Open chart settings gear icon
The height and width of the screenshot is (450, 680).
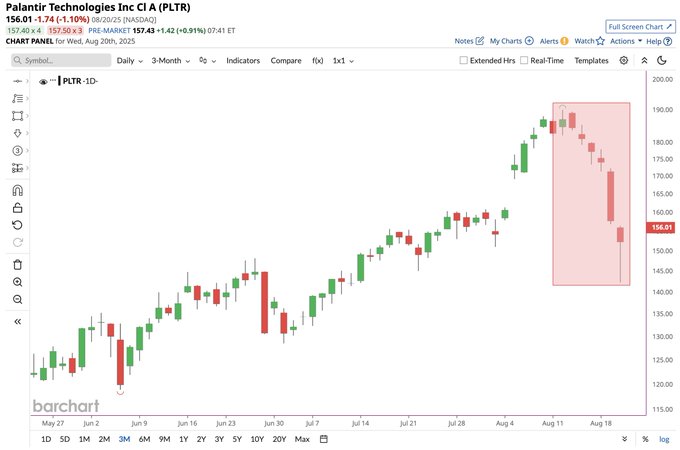point(624,60)
